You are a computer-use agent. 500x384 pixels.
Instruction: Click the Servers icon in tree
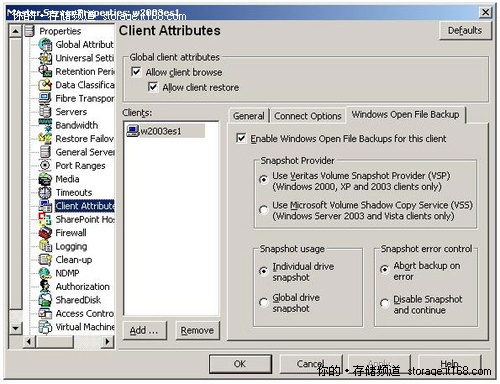[x=45, y=112]
